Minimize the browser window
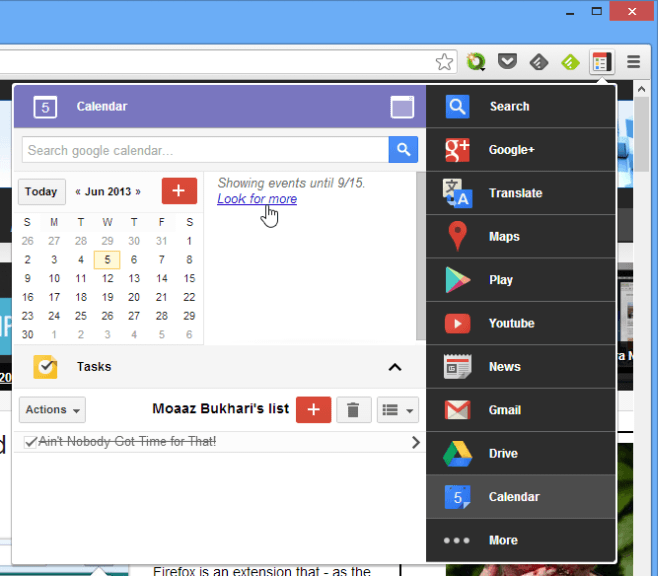The image size is (658, 576). pyautogui.click(x=570, y=12)
